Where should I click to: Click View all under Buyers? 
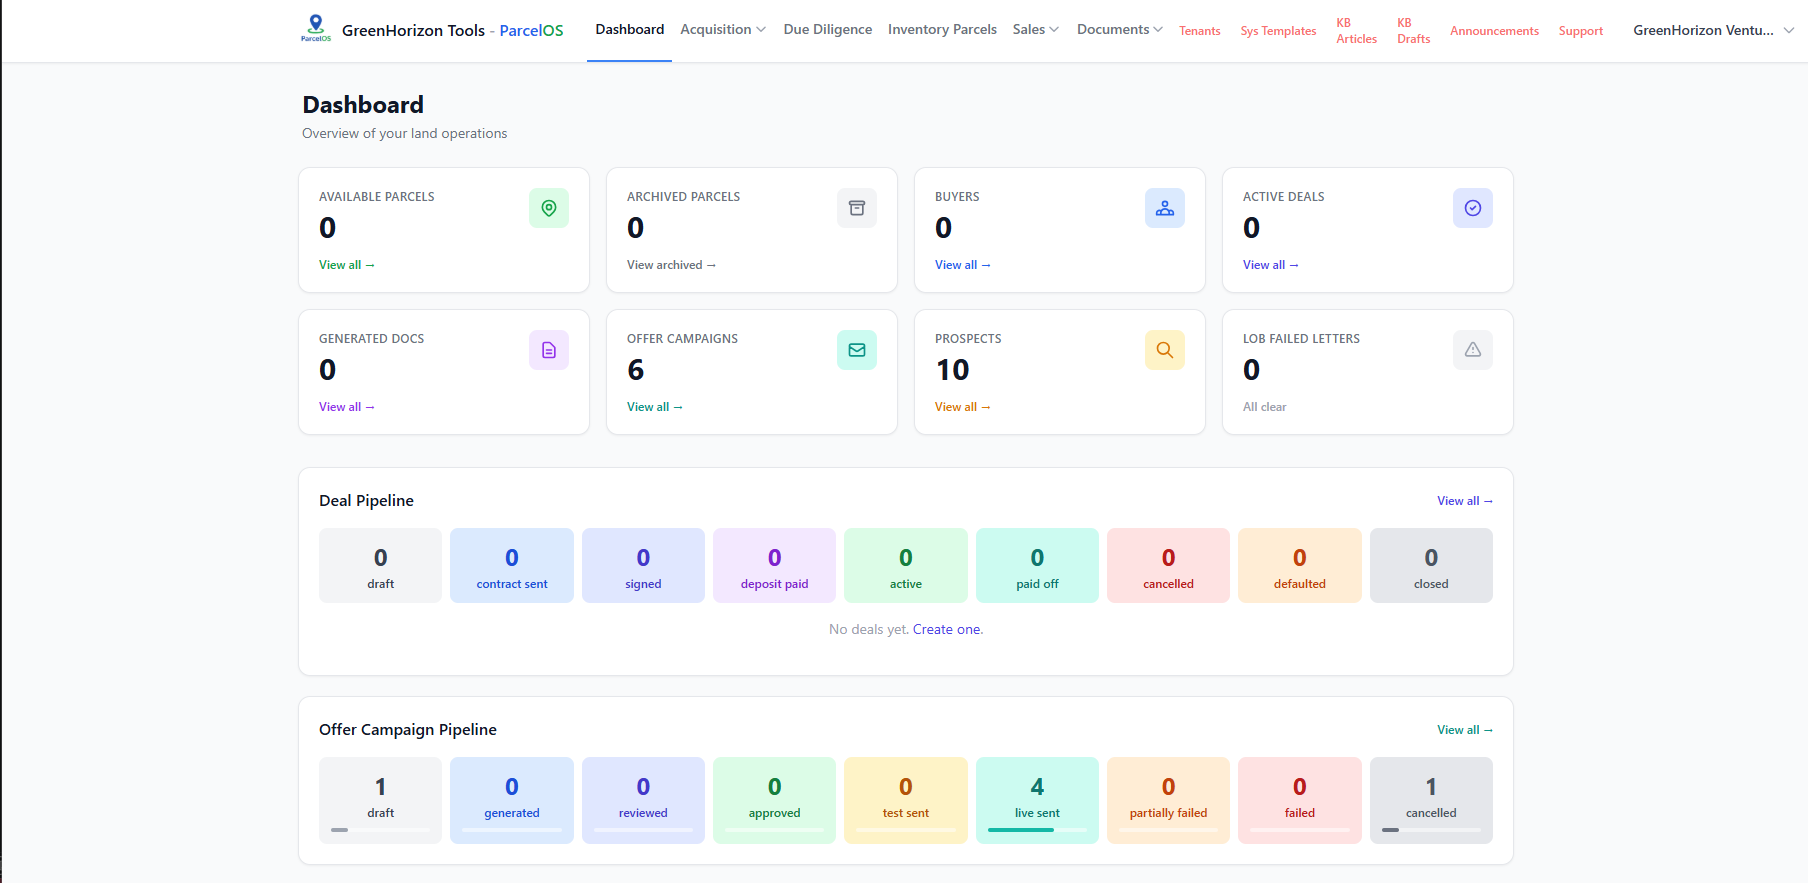(x=962, y=265)
